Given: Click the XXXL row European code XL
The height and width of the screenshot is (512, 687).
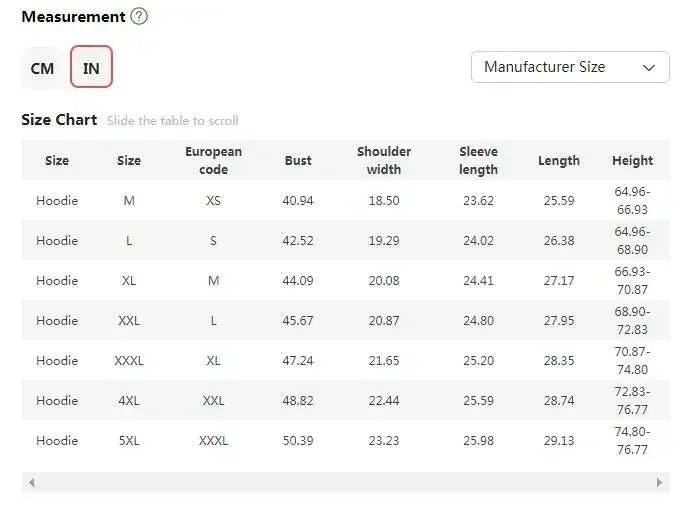Looking at the screenshot, I should (213, 361).
